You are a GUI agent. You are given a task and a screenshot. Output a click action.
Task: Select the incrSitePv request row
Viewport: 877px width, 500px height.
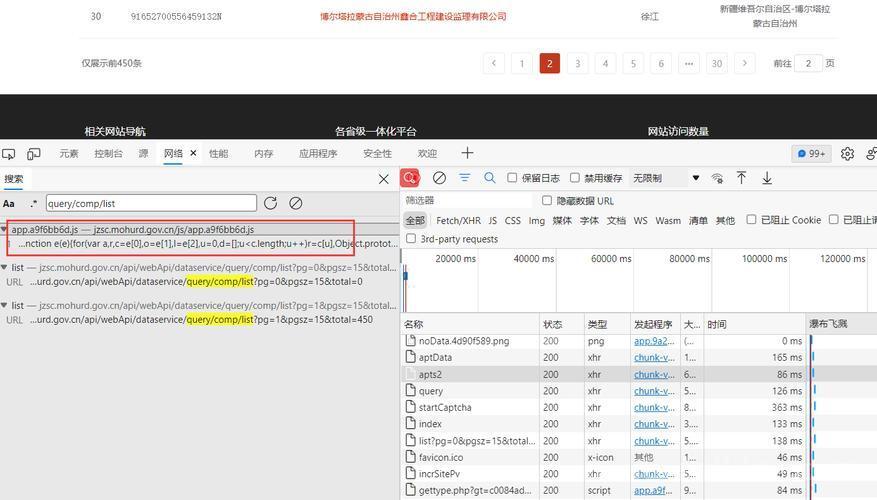604,474
